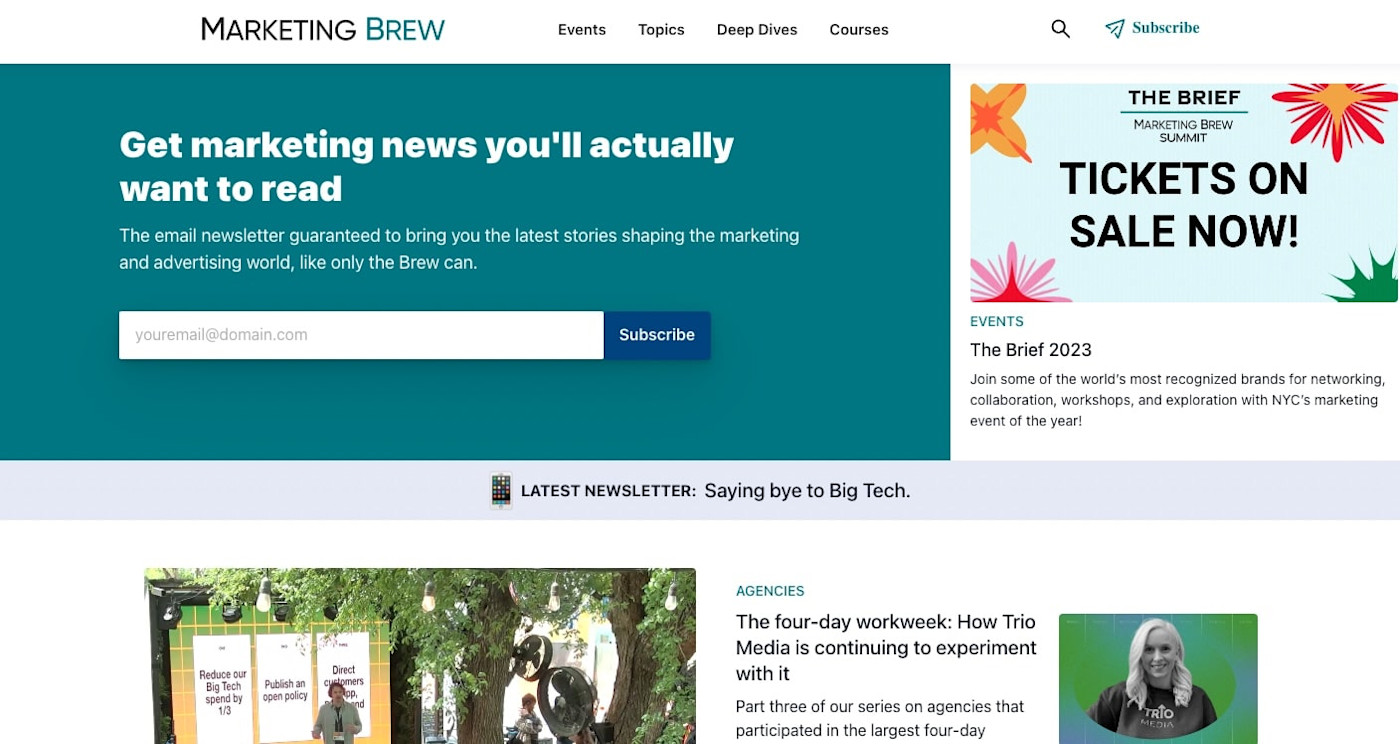The height and width of the screenshot is (744, 1400).
Task: Open the Tickets On Sale Now banner
Action: pyautogui.click(x=1184, y=192)
